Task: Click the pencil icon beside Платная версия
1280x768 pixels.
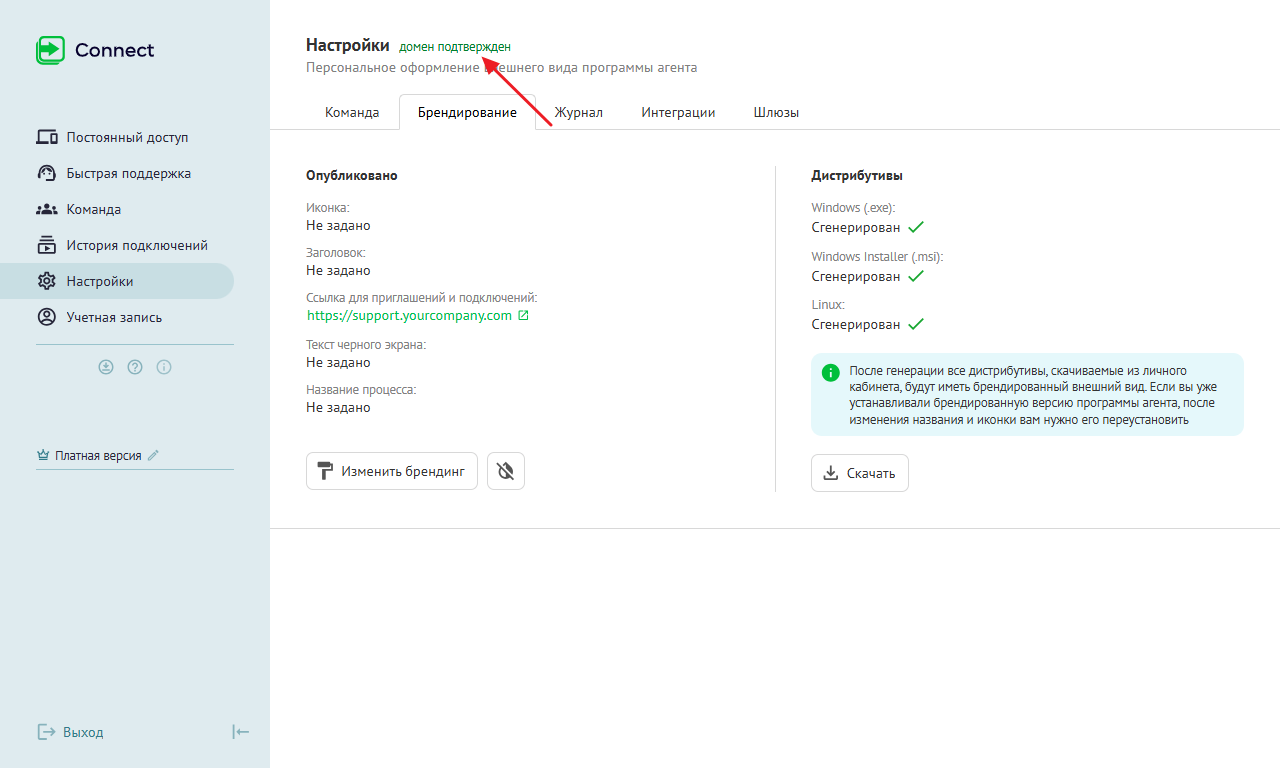Action: point(153,455)
